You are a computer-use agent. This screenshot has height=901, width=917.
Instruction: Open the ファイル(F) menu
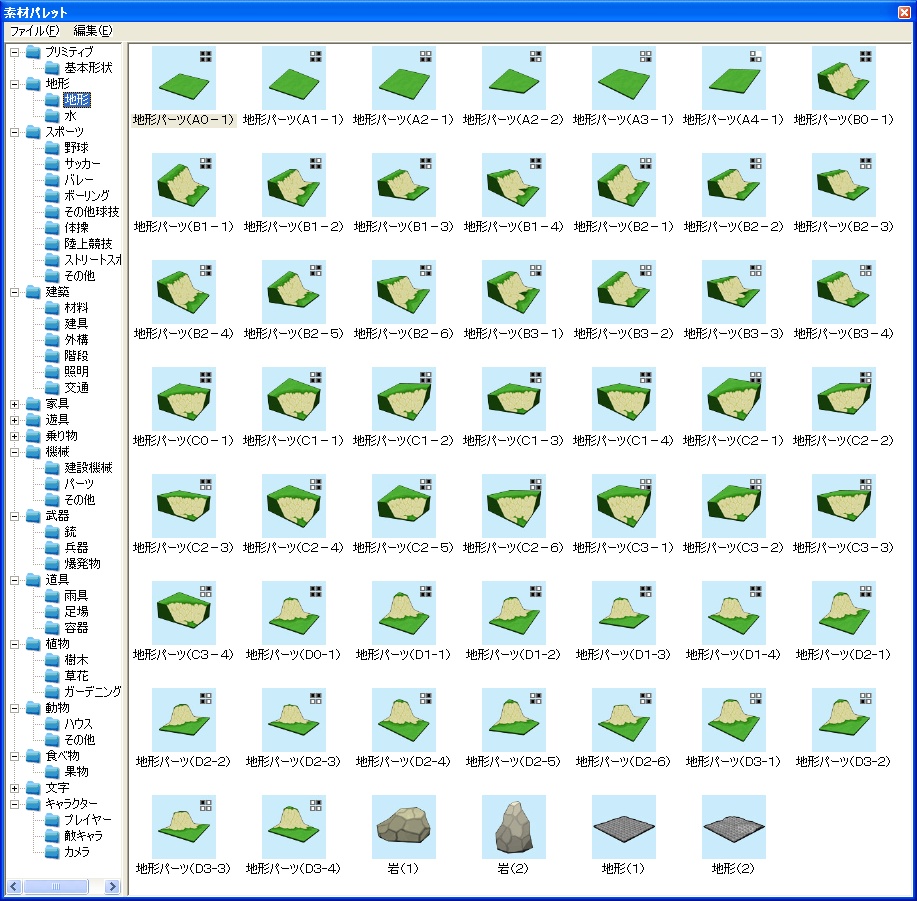coord(34,31)
